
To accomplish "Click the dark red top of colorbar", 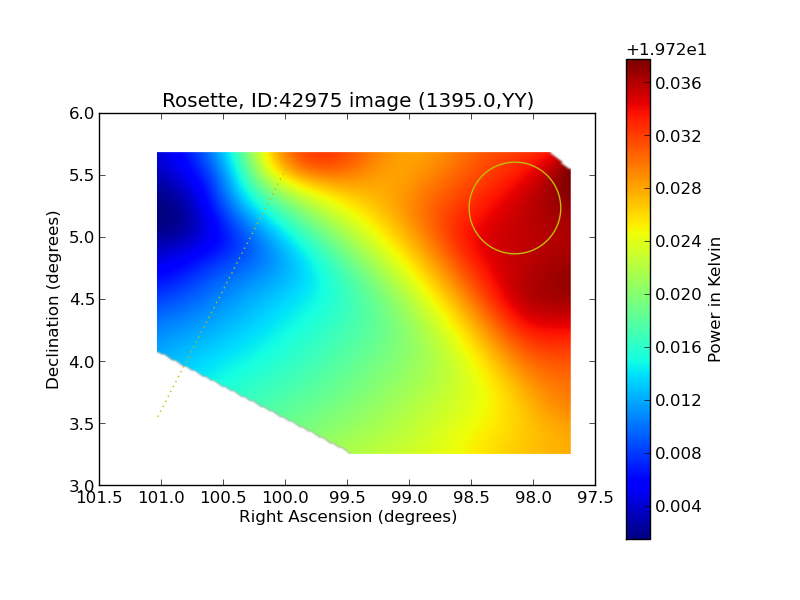I will click(638, 66).
